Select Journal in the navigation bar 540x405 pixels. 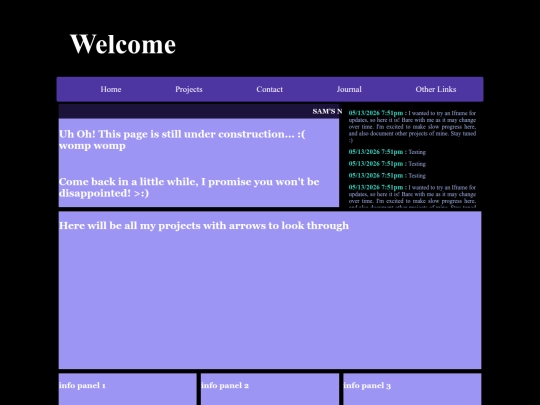[349, 90]
